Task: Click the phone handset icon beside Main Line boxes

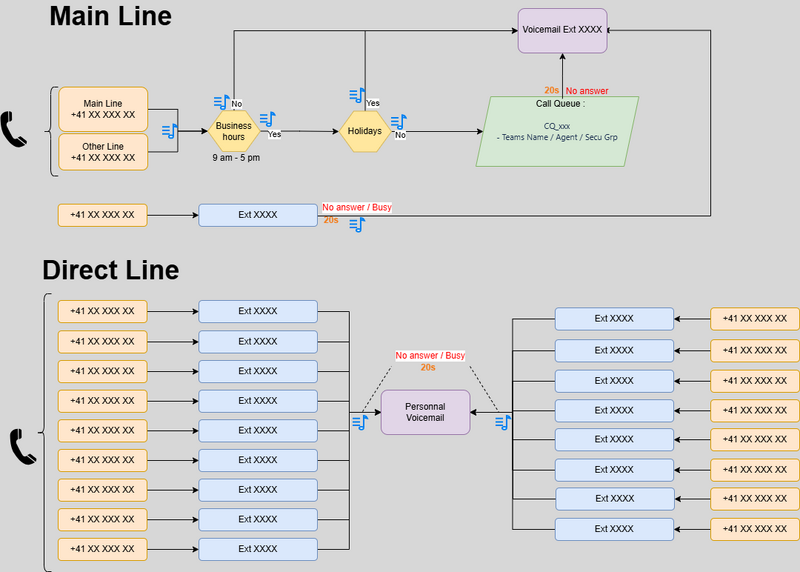Action: click(x=14, y=129)
